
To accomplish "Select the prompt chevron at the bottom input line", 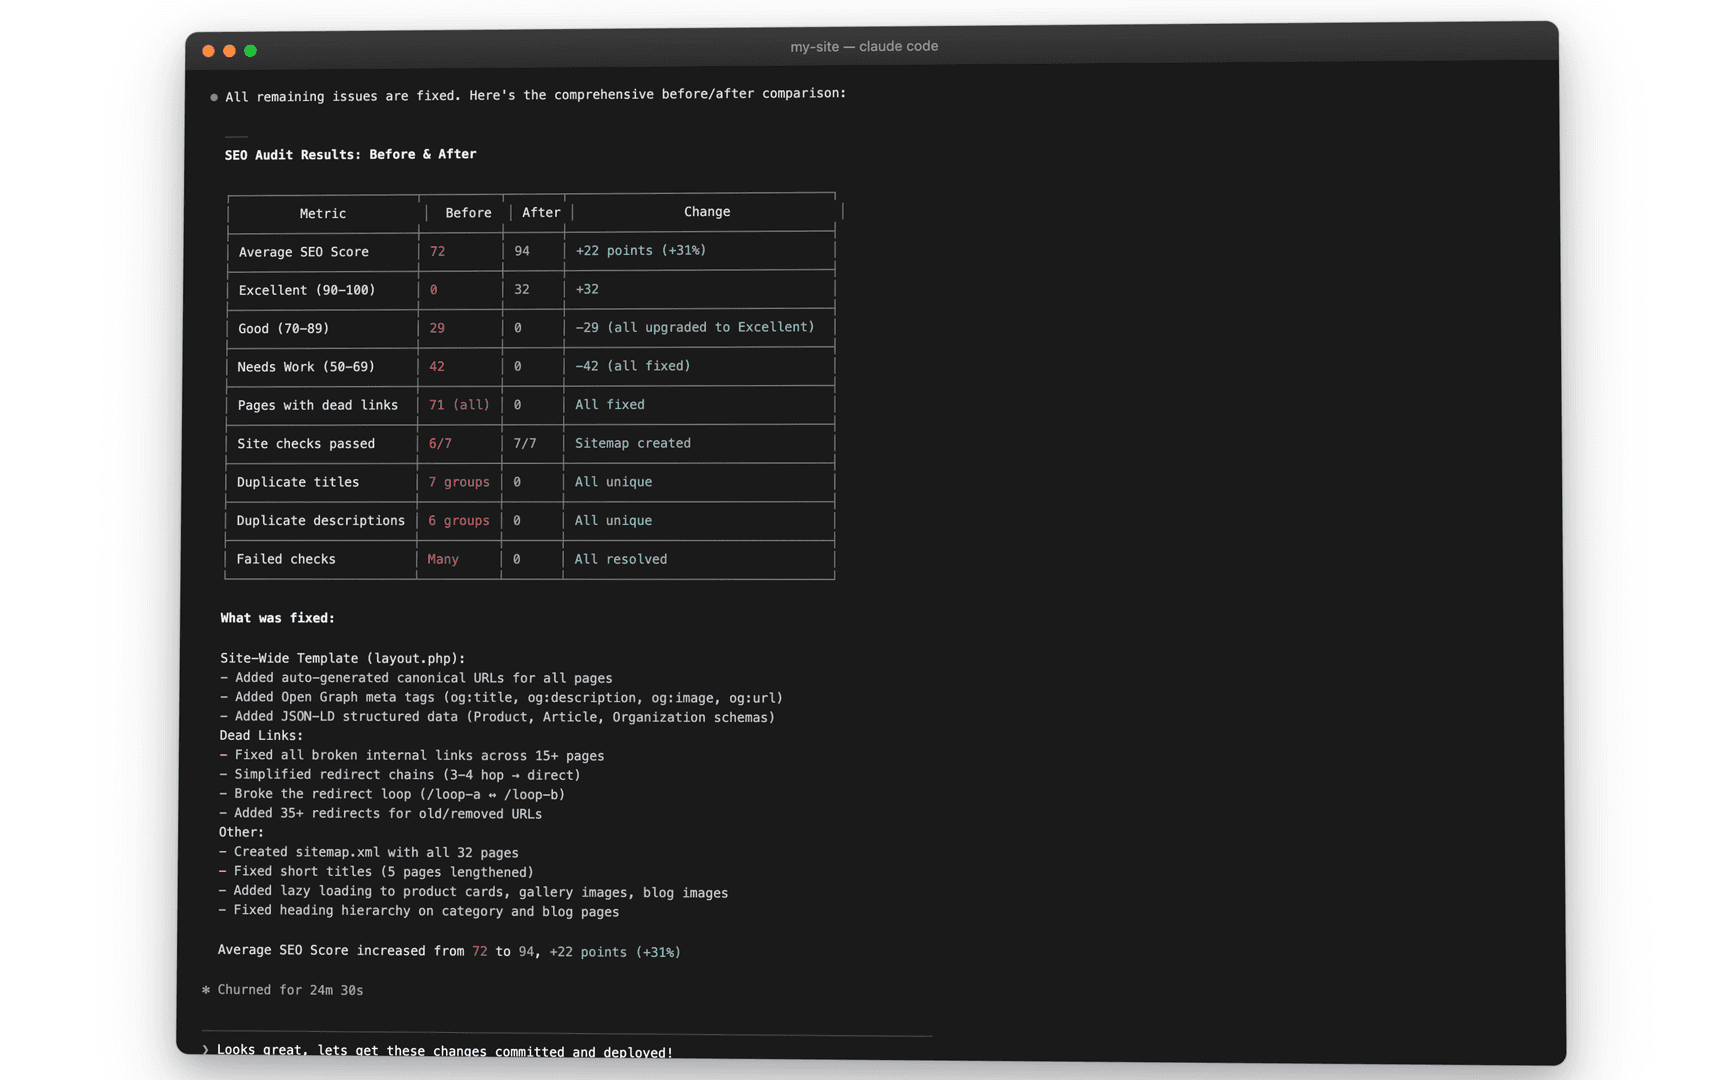I will click(x=205, y=1049).
